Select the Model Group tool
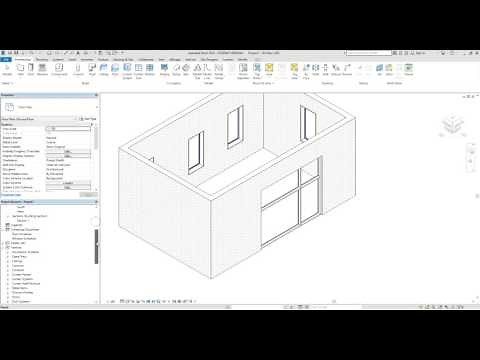 click(219, 71)
